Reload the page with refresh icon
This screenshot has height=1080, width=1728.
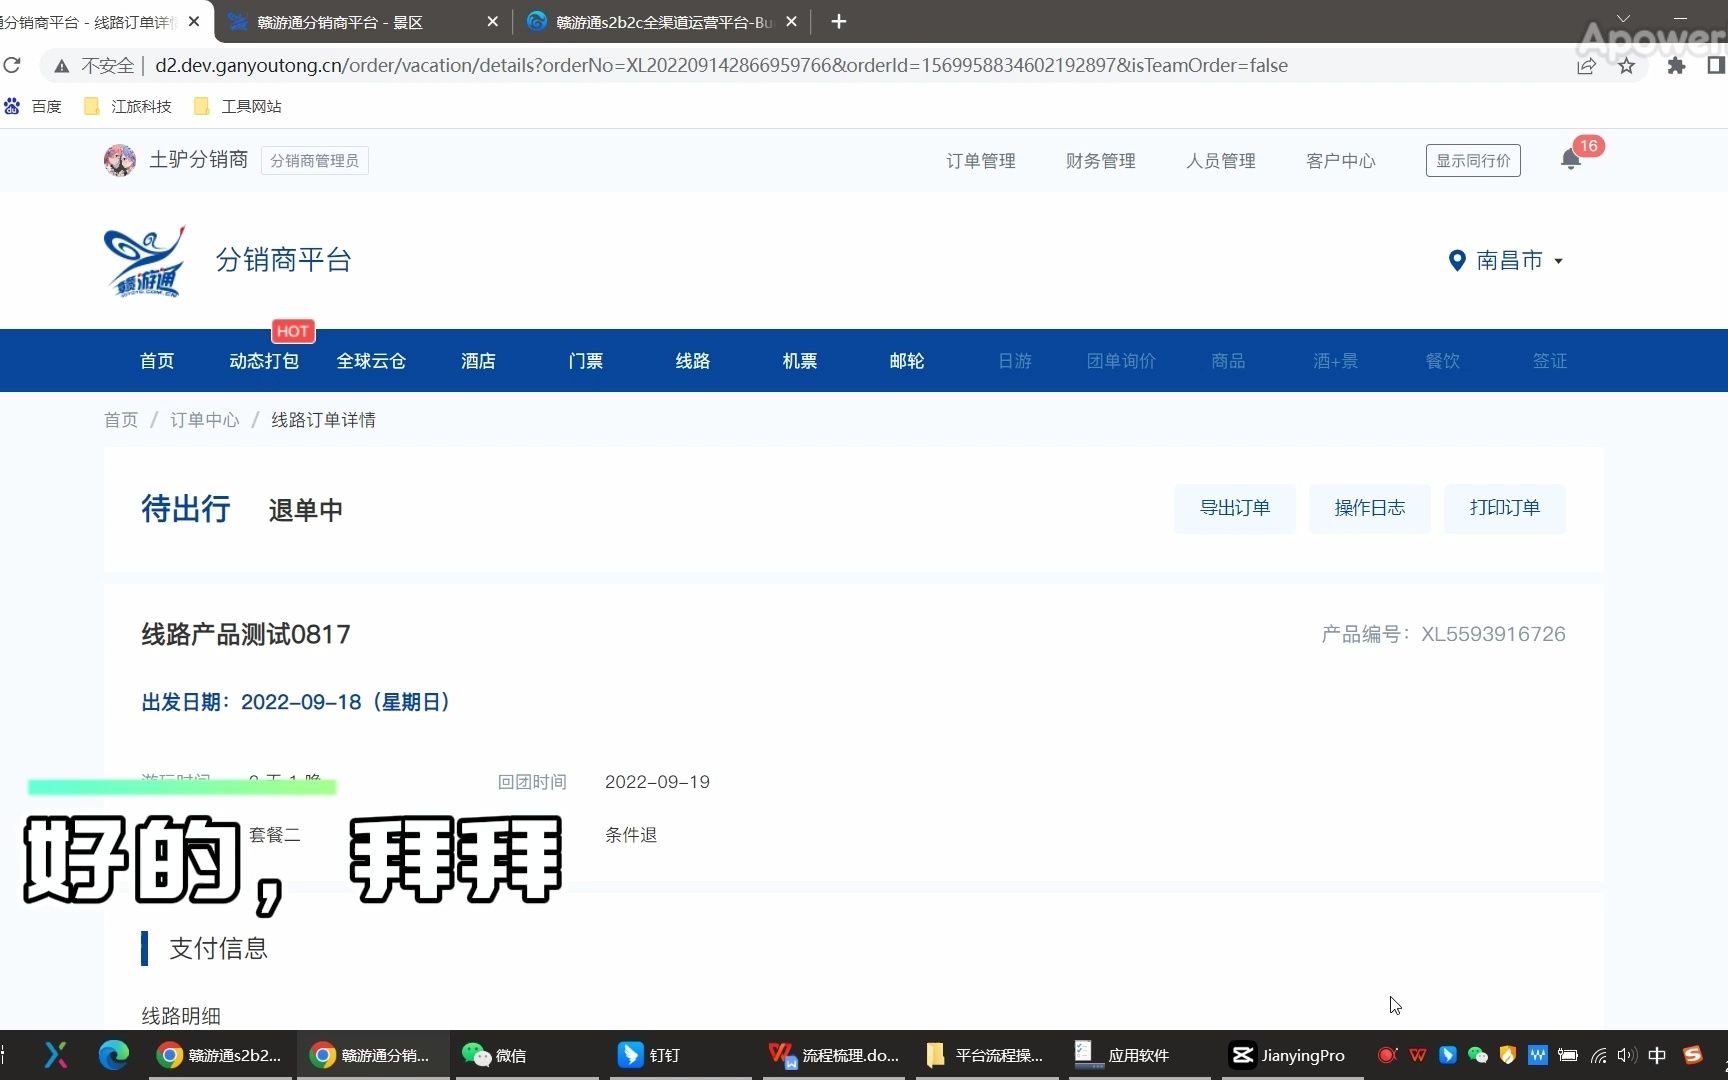point(12,65)
